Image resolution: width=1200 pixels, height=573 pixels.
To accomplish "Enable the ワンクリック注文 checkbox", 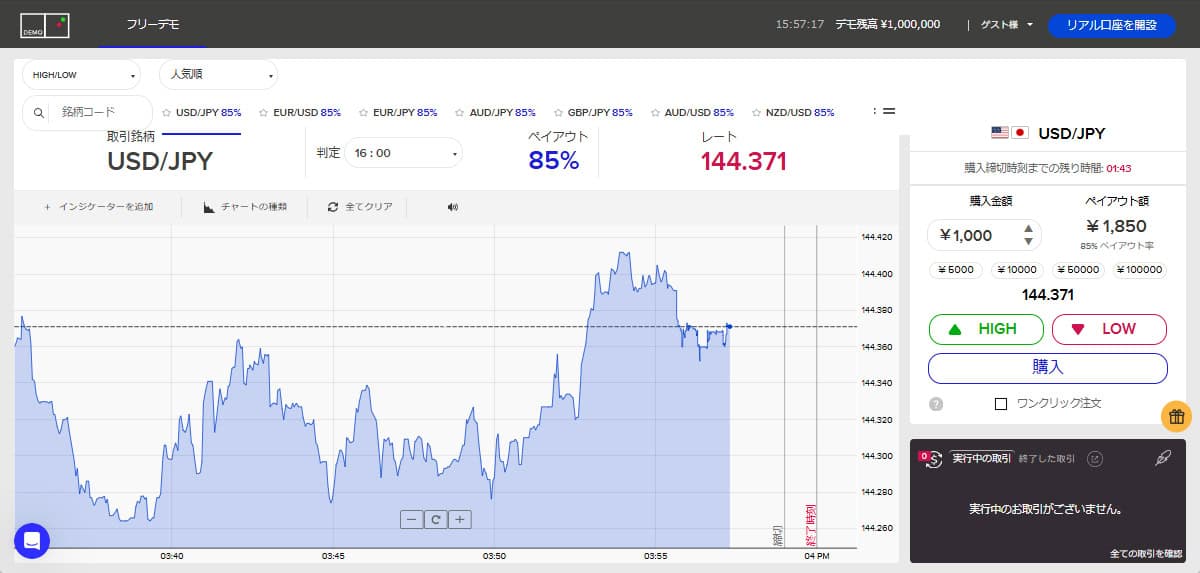I will click(x=1001, y=404).
